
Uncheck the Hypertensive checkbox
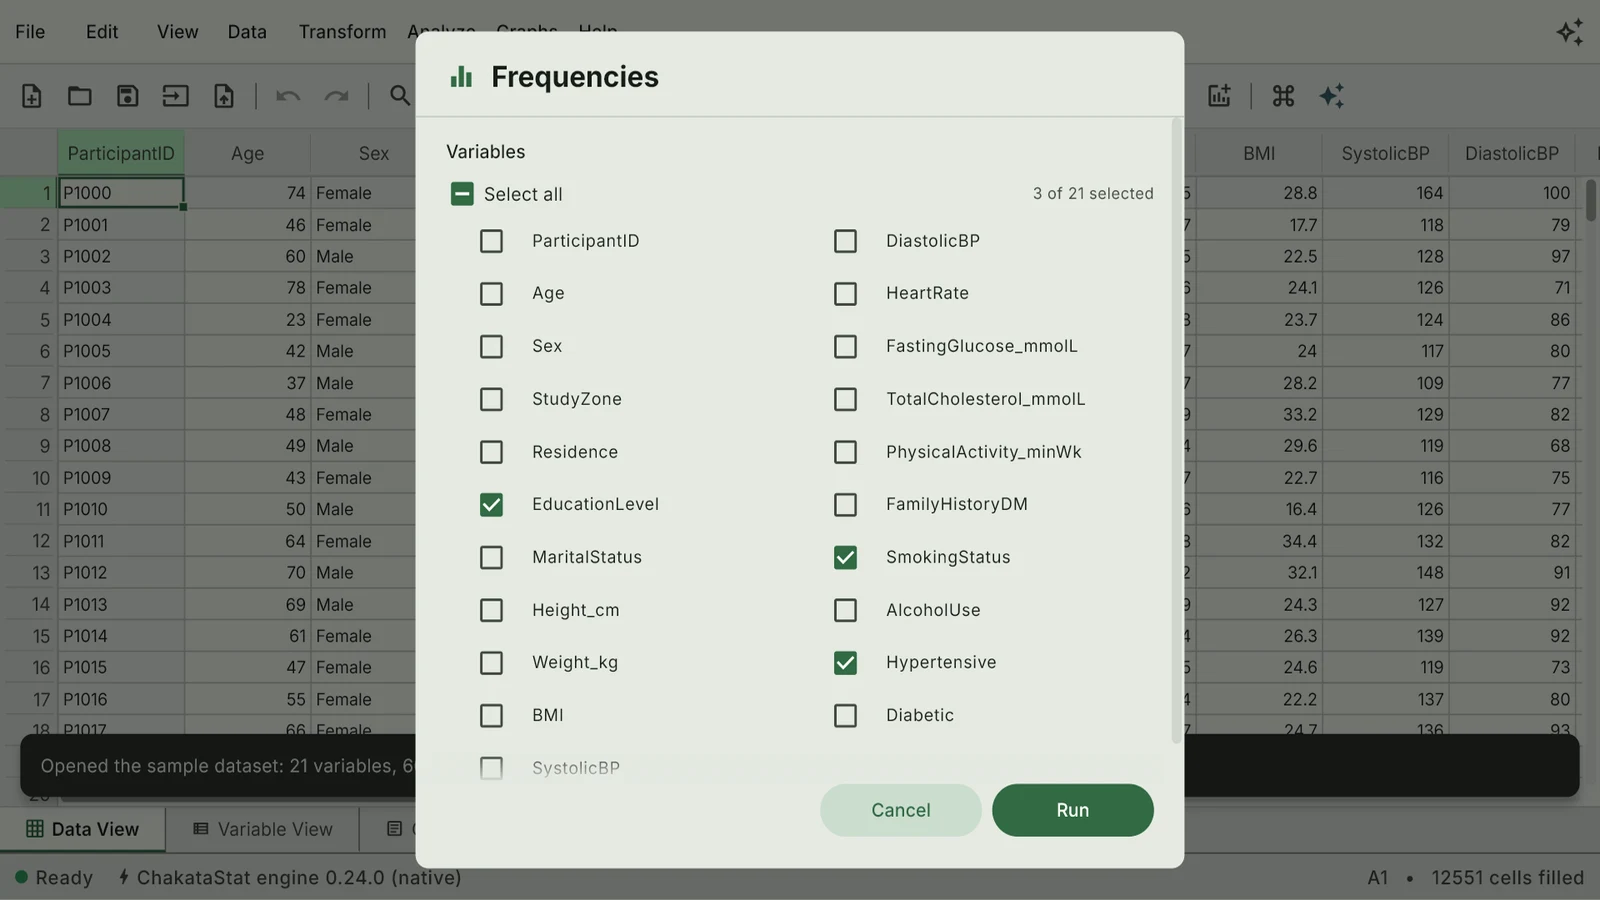(x=845, y=663)
